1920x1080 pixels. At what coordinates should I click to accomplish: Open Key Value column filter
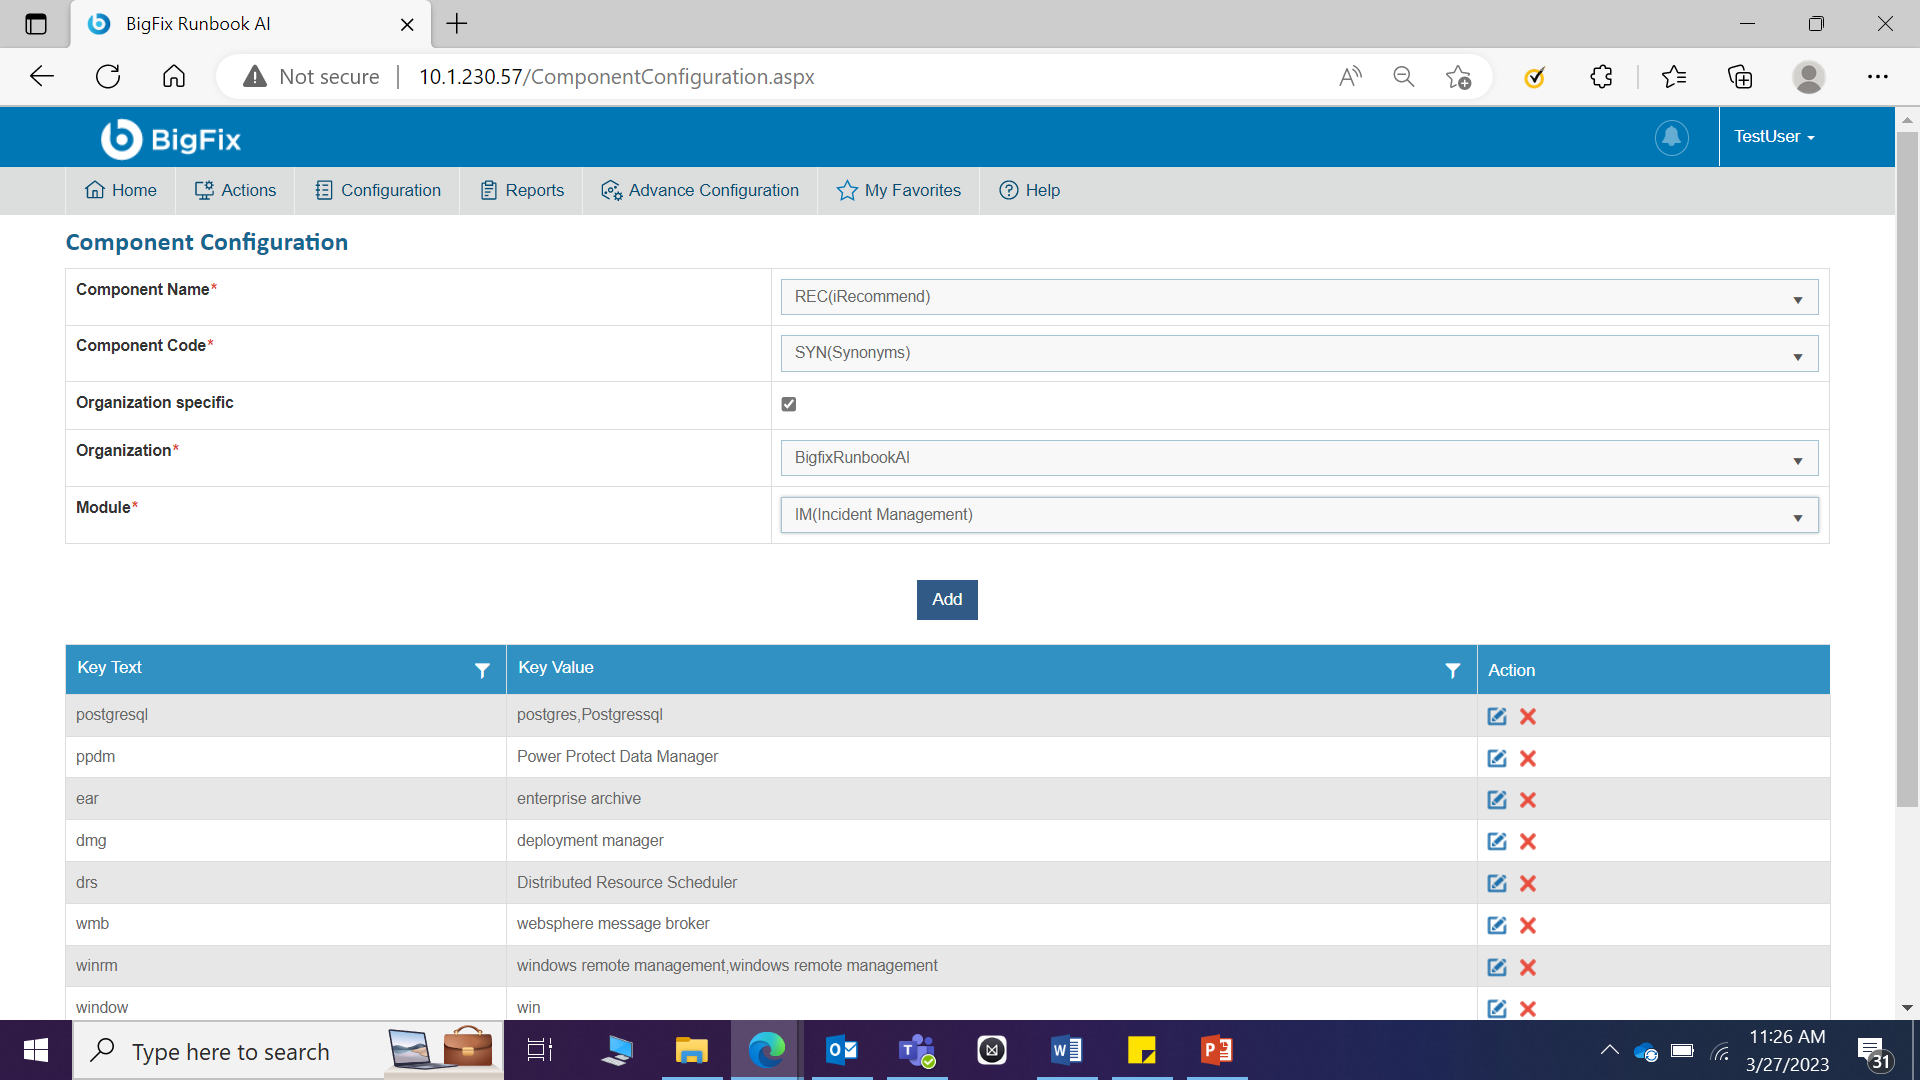(x=1452, y=670)
